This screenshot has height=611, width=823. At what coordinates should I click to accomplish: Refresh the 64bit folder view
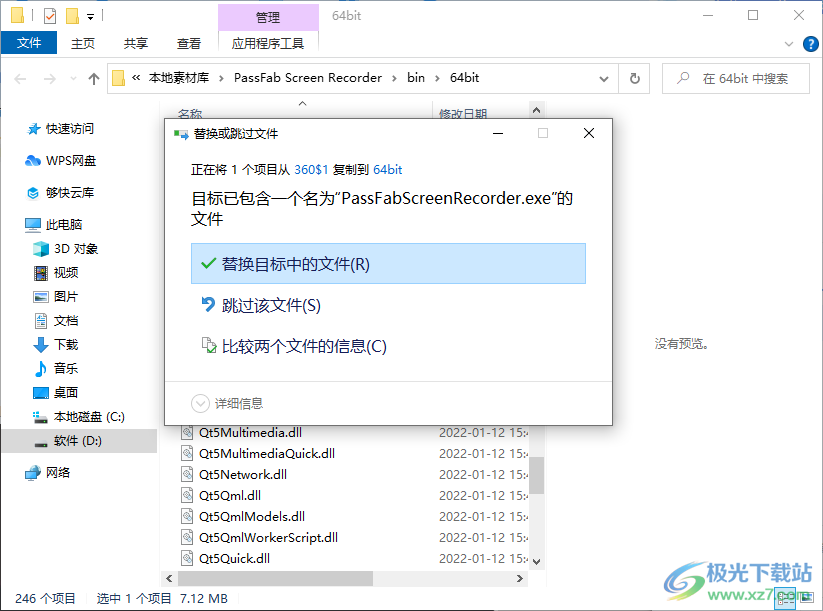pyautogui.click(x=635, y=79)
